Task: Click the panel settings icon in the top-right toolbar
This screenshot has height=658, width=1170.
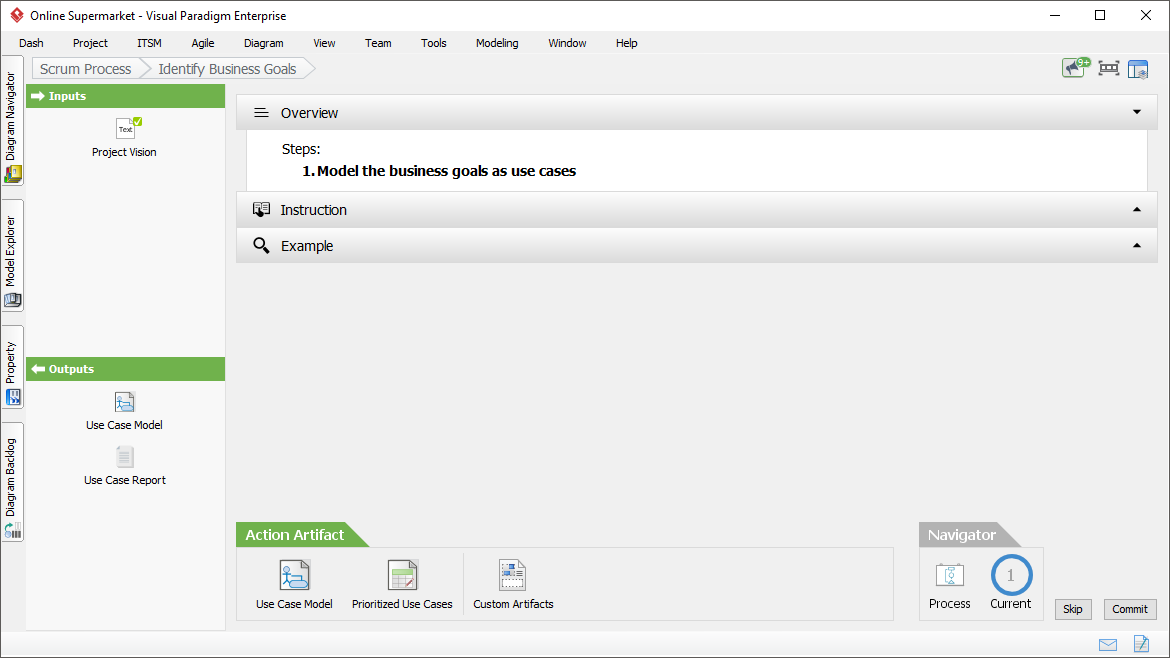Action: pyautogui.click(x=1138, y=69)
